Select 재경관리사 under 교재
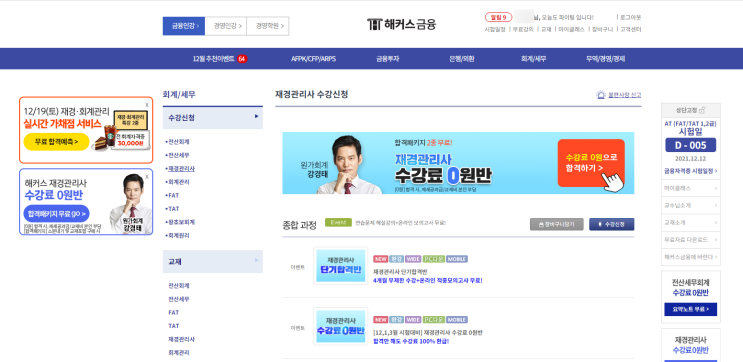Screen dimensions: 743x362 point(181,339)
